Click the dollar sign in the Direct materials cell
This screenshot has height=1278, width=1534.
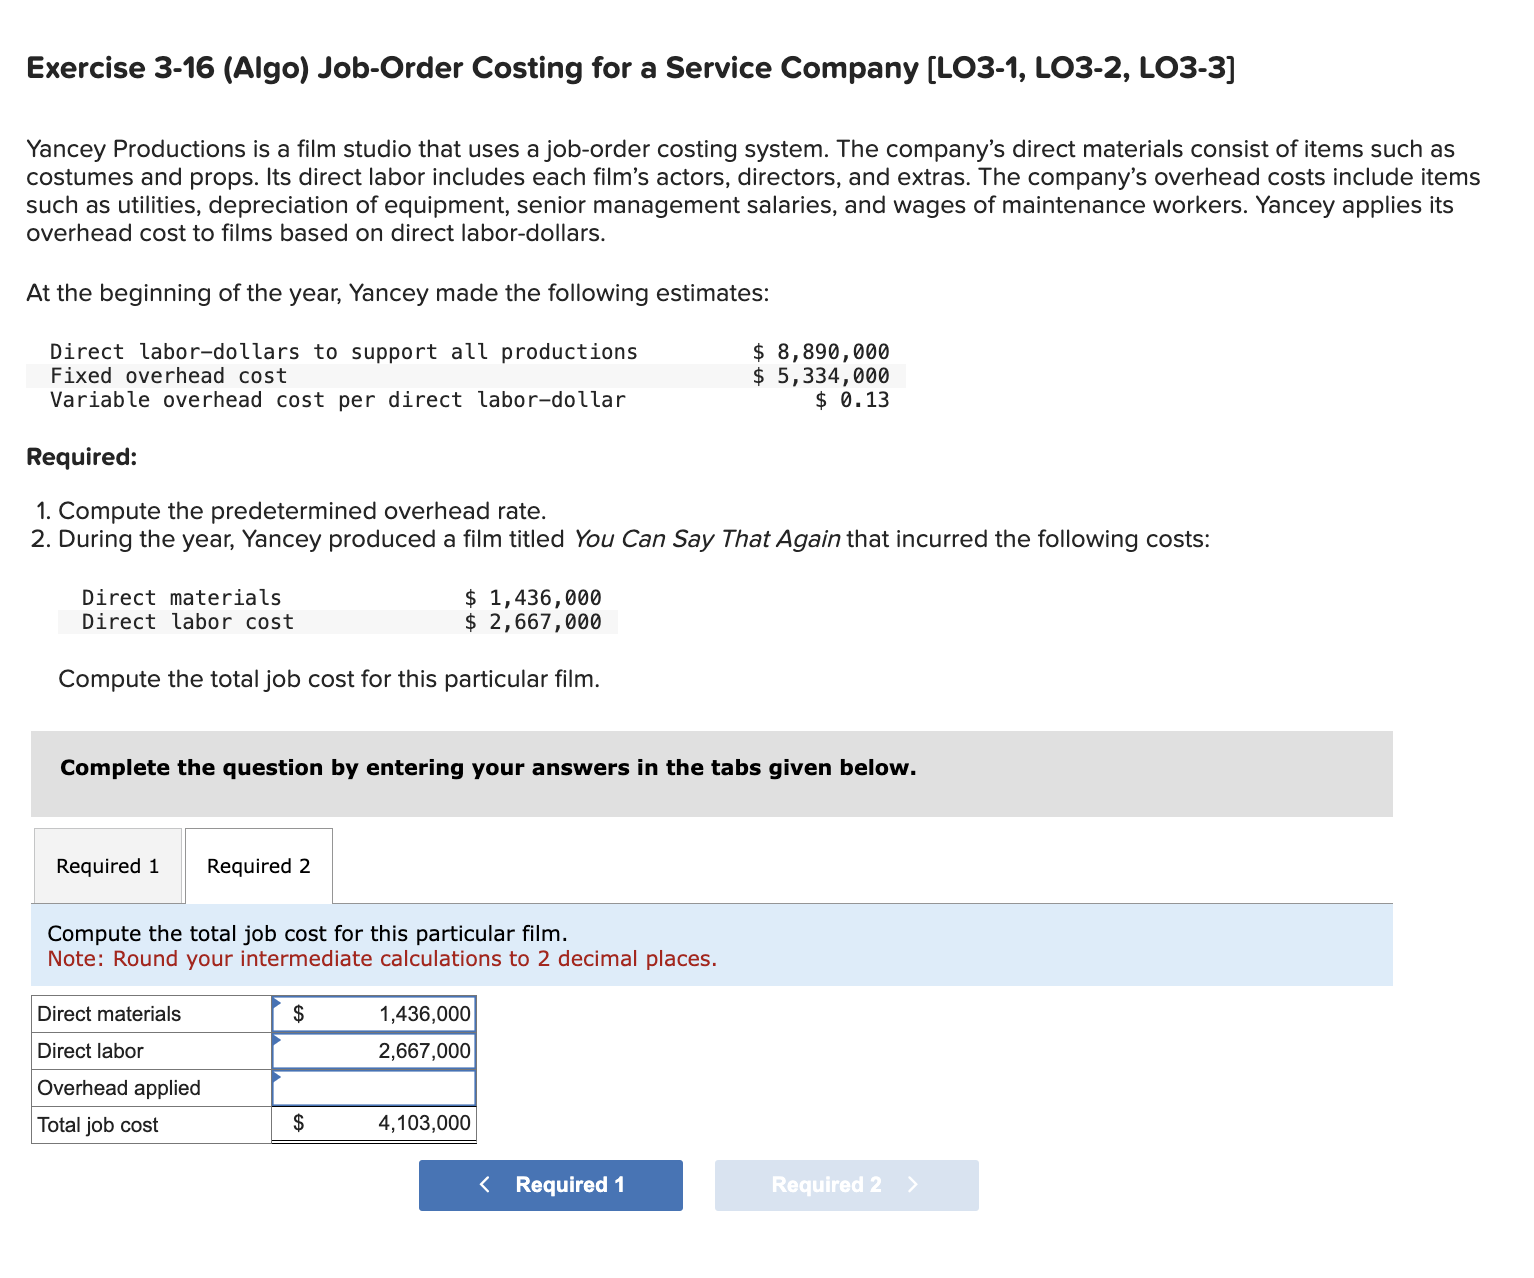pyautogui.click(x=297, y=1013)
